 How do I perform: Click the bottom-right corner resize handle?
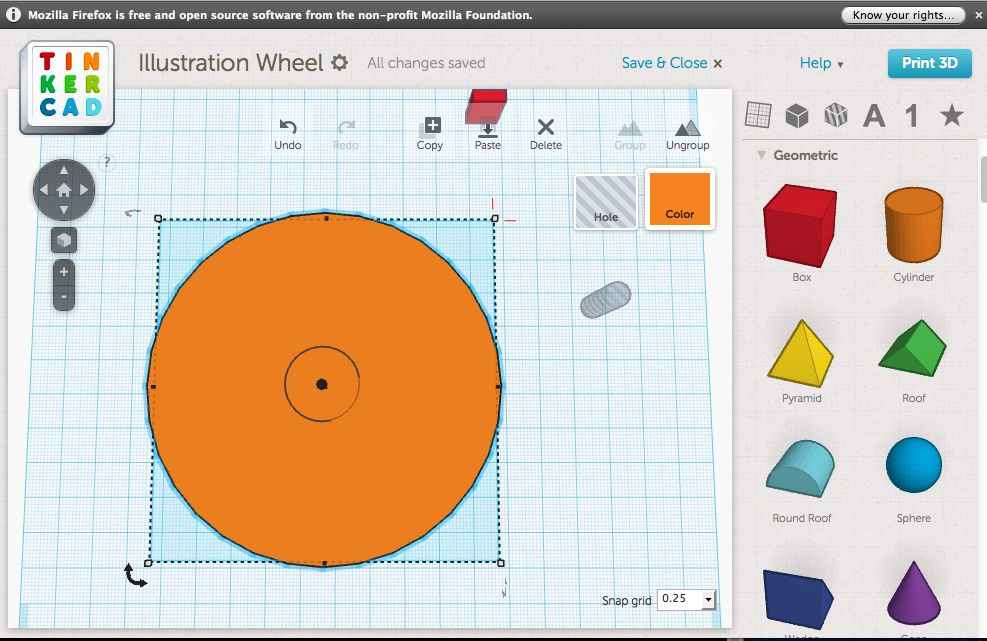[501, 563]
